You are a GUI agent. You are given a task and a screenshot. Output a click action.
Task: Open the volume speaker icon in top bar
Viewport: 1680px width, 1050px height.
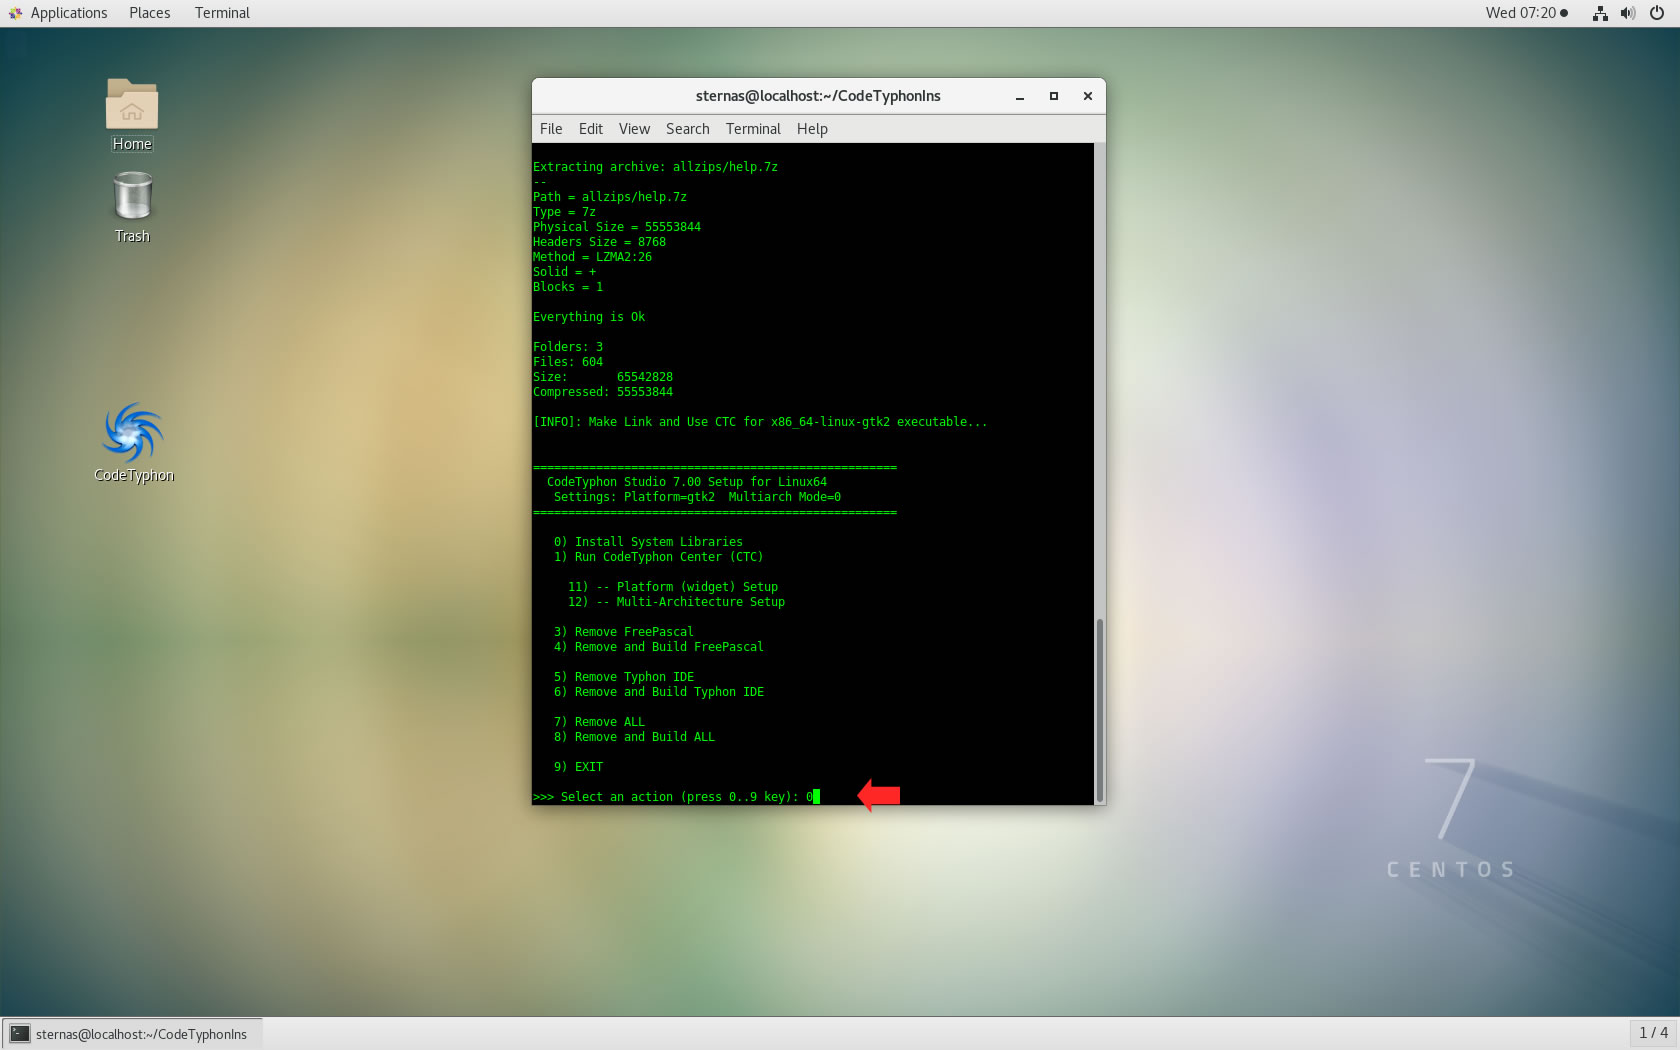pos(1628,13)
